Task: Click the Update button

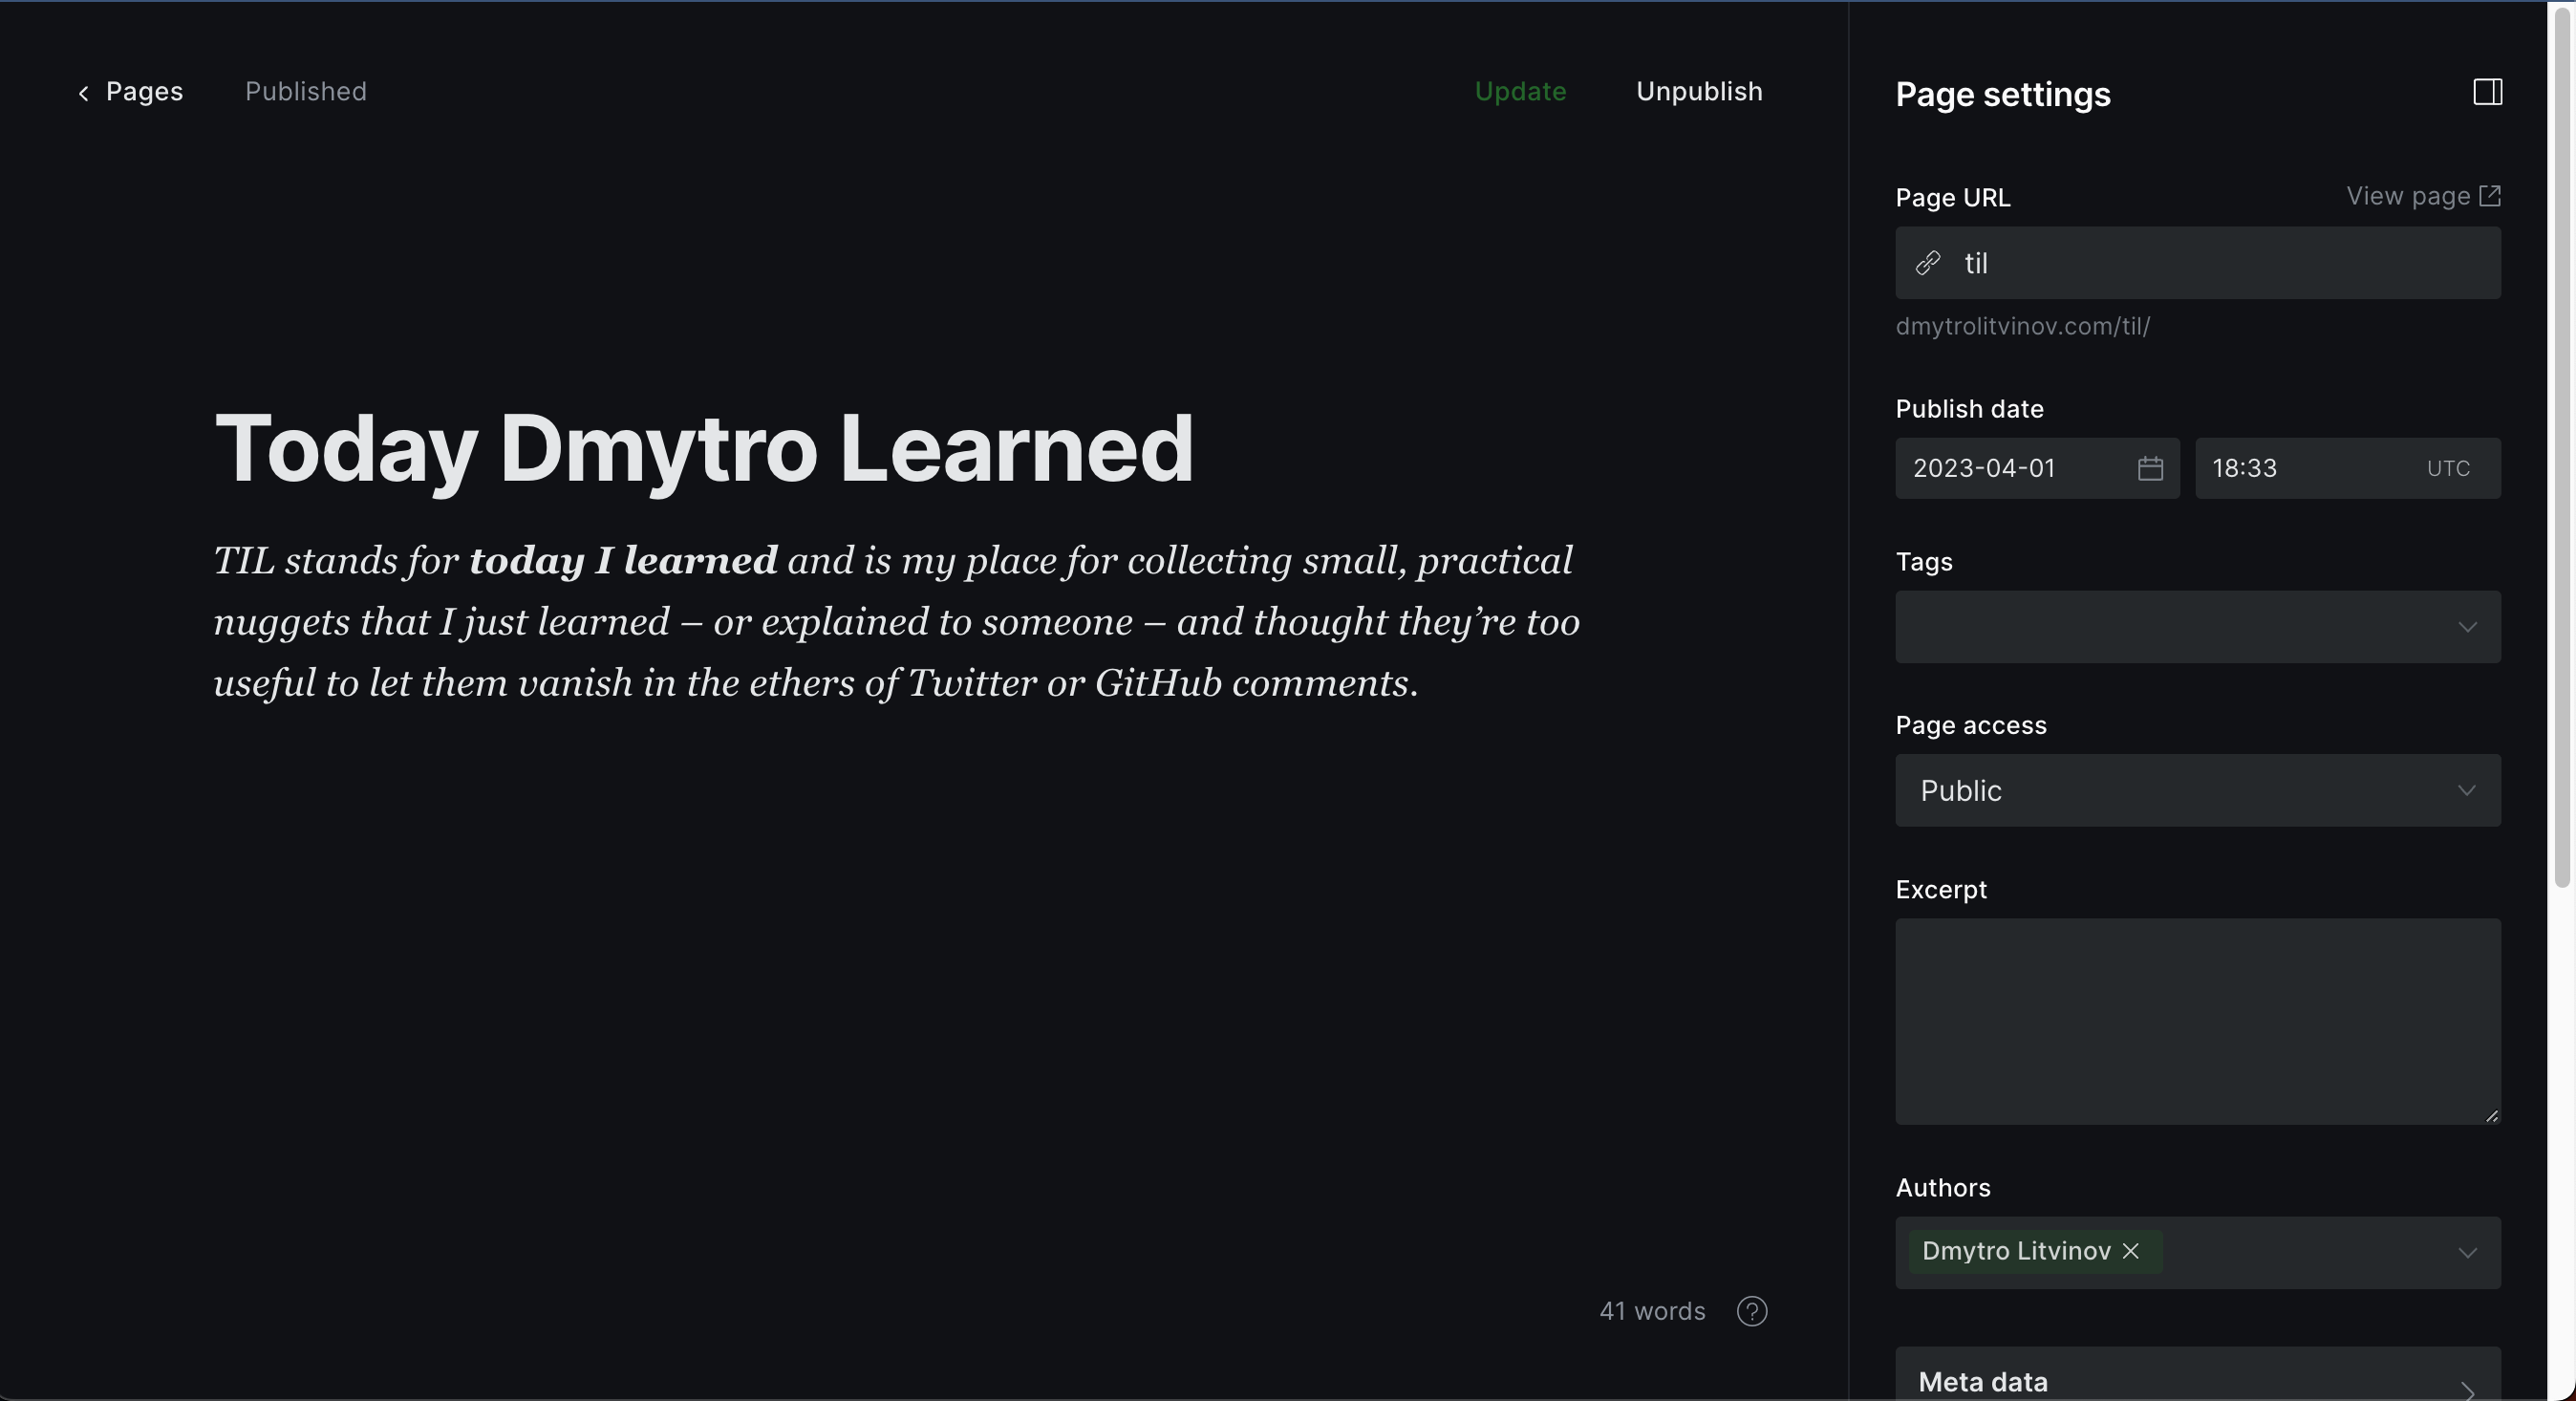Action: 1520,91
